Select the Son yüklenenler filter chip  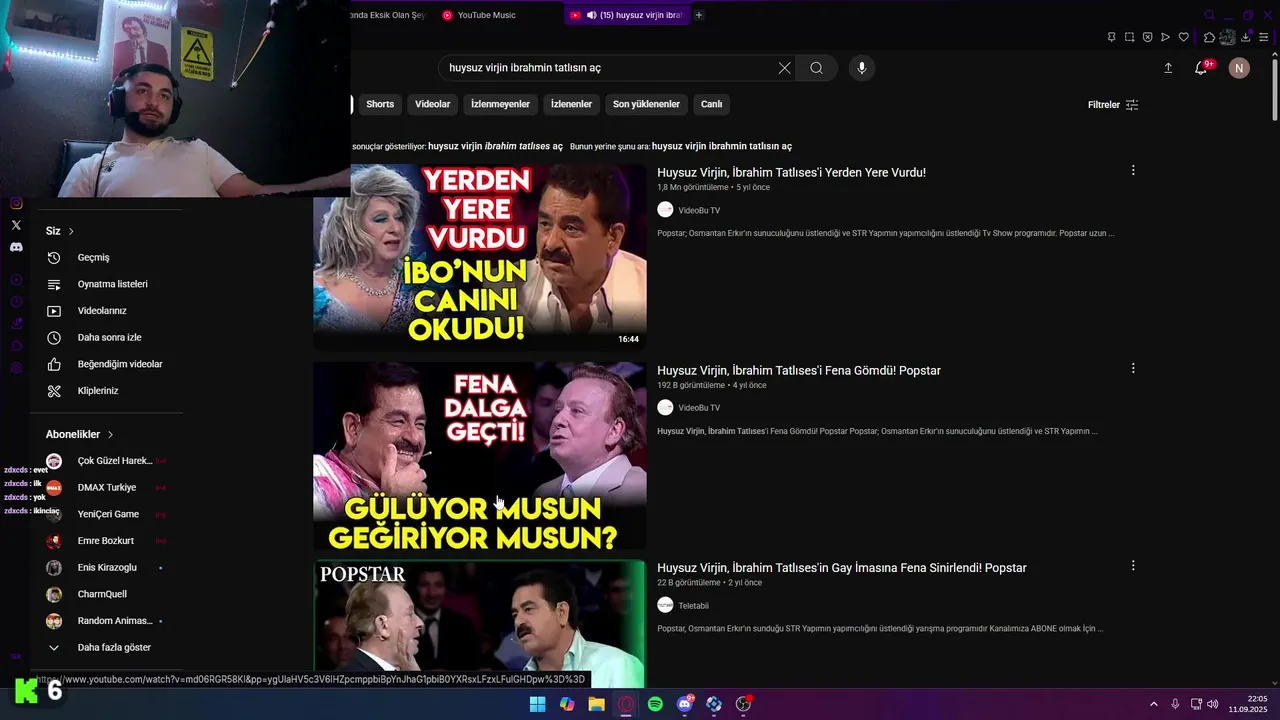coord(646,104)
